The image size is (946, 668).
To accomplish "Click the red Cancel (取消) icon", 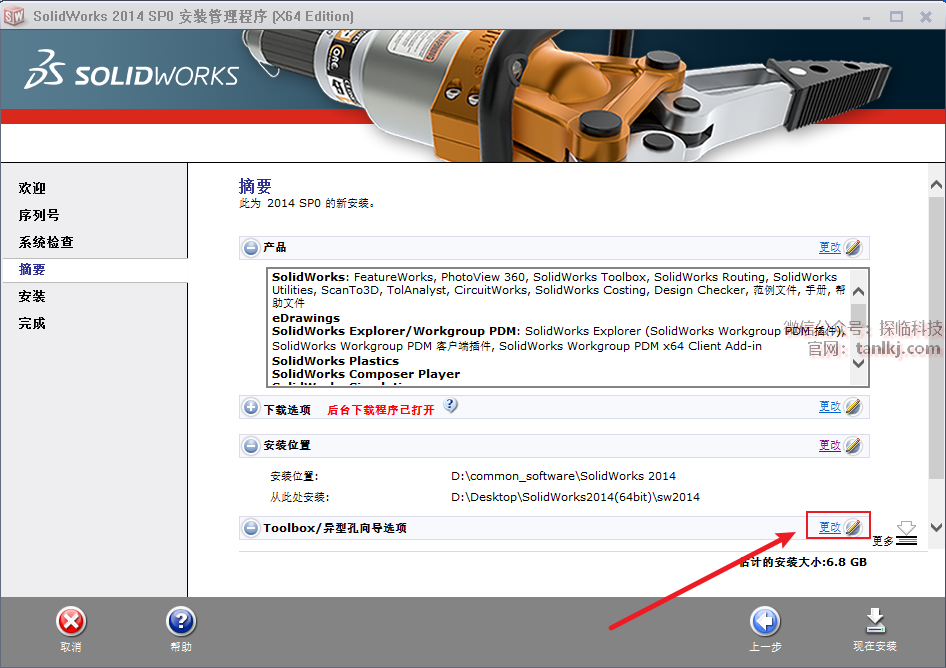I will point(71,622).
